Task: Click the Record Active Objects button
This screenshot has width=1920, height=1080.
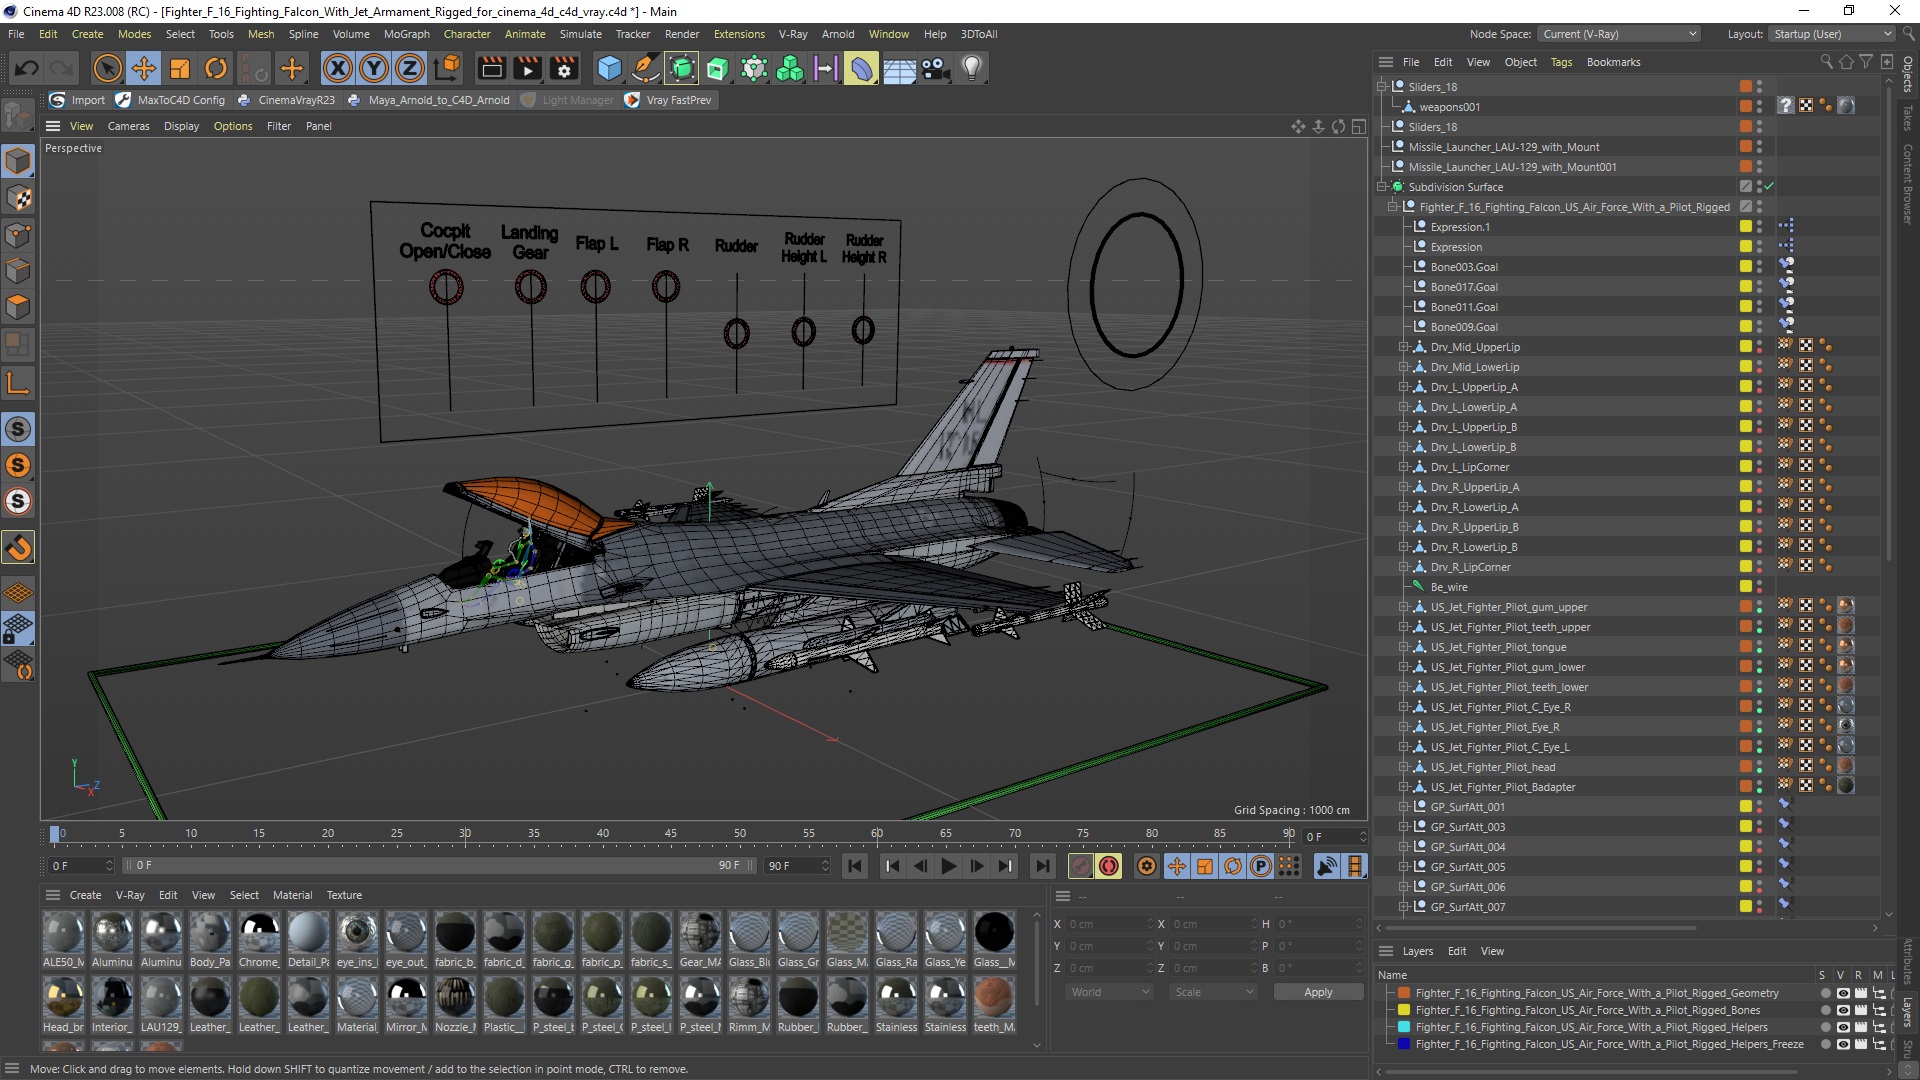Action: (1080, 866)
